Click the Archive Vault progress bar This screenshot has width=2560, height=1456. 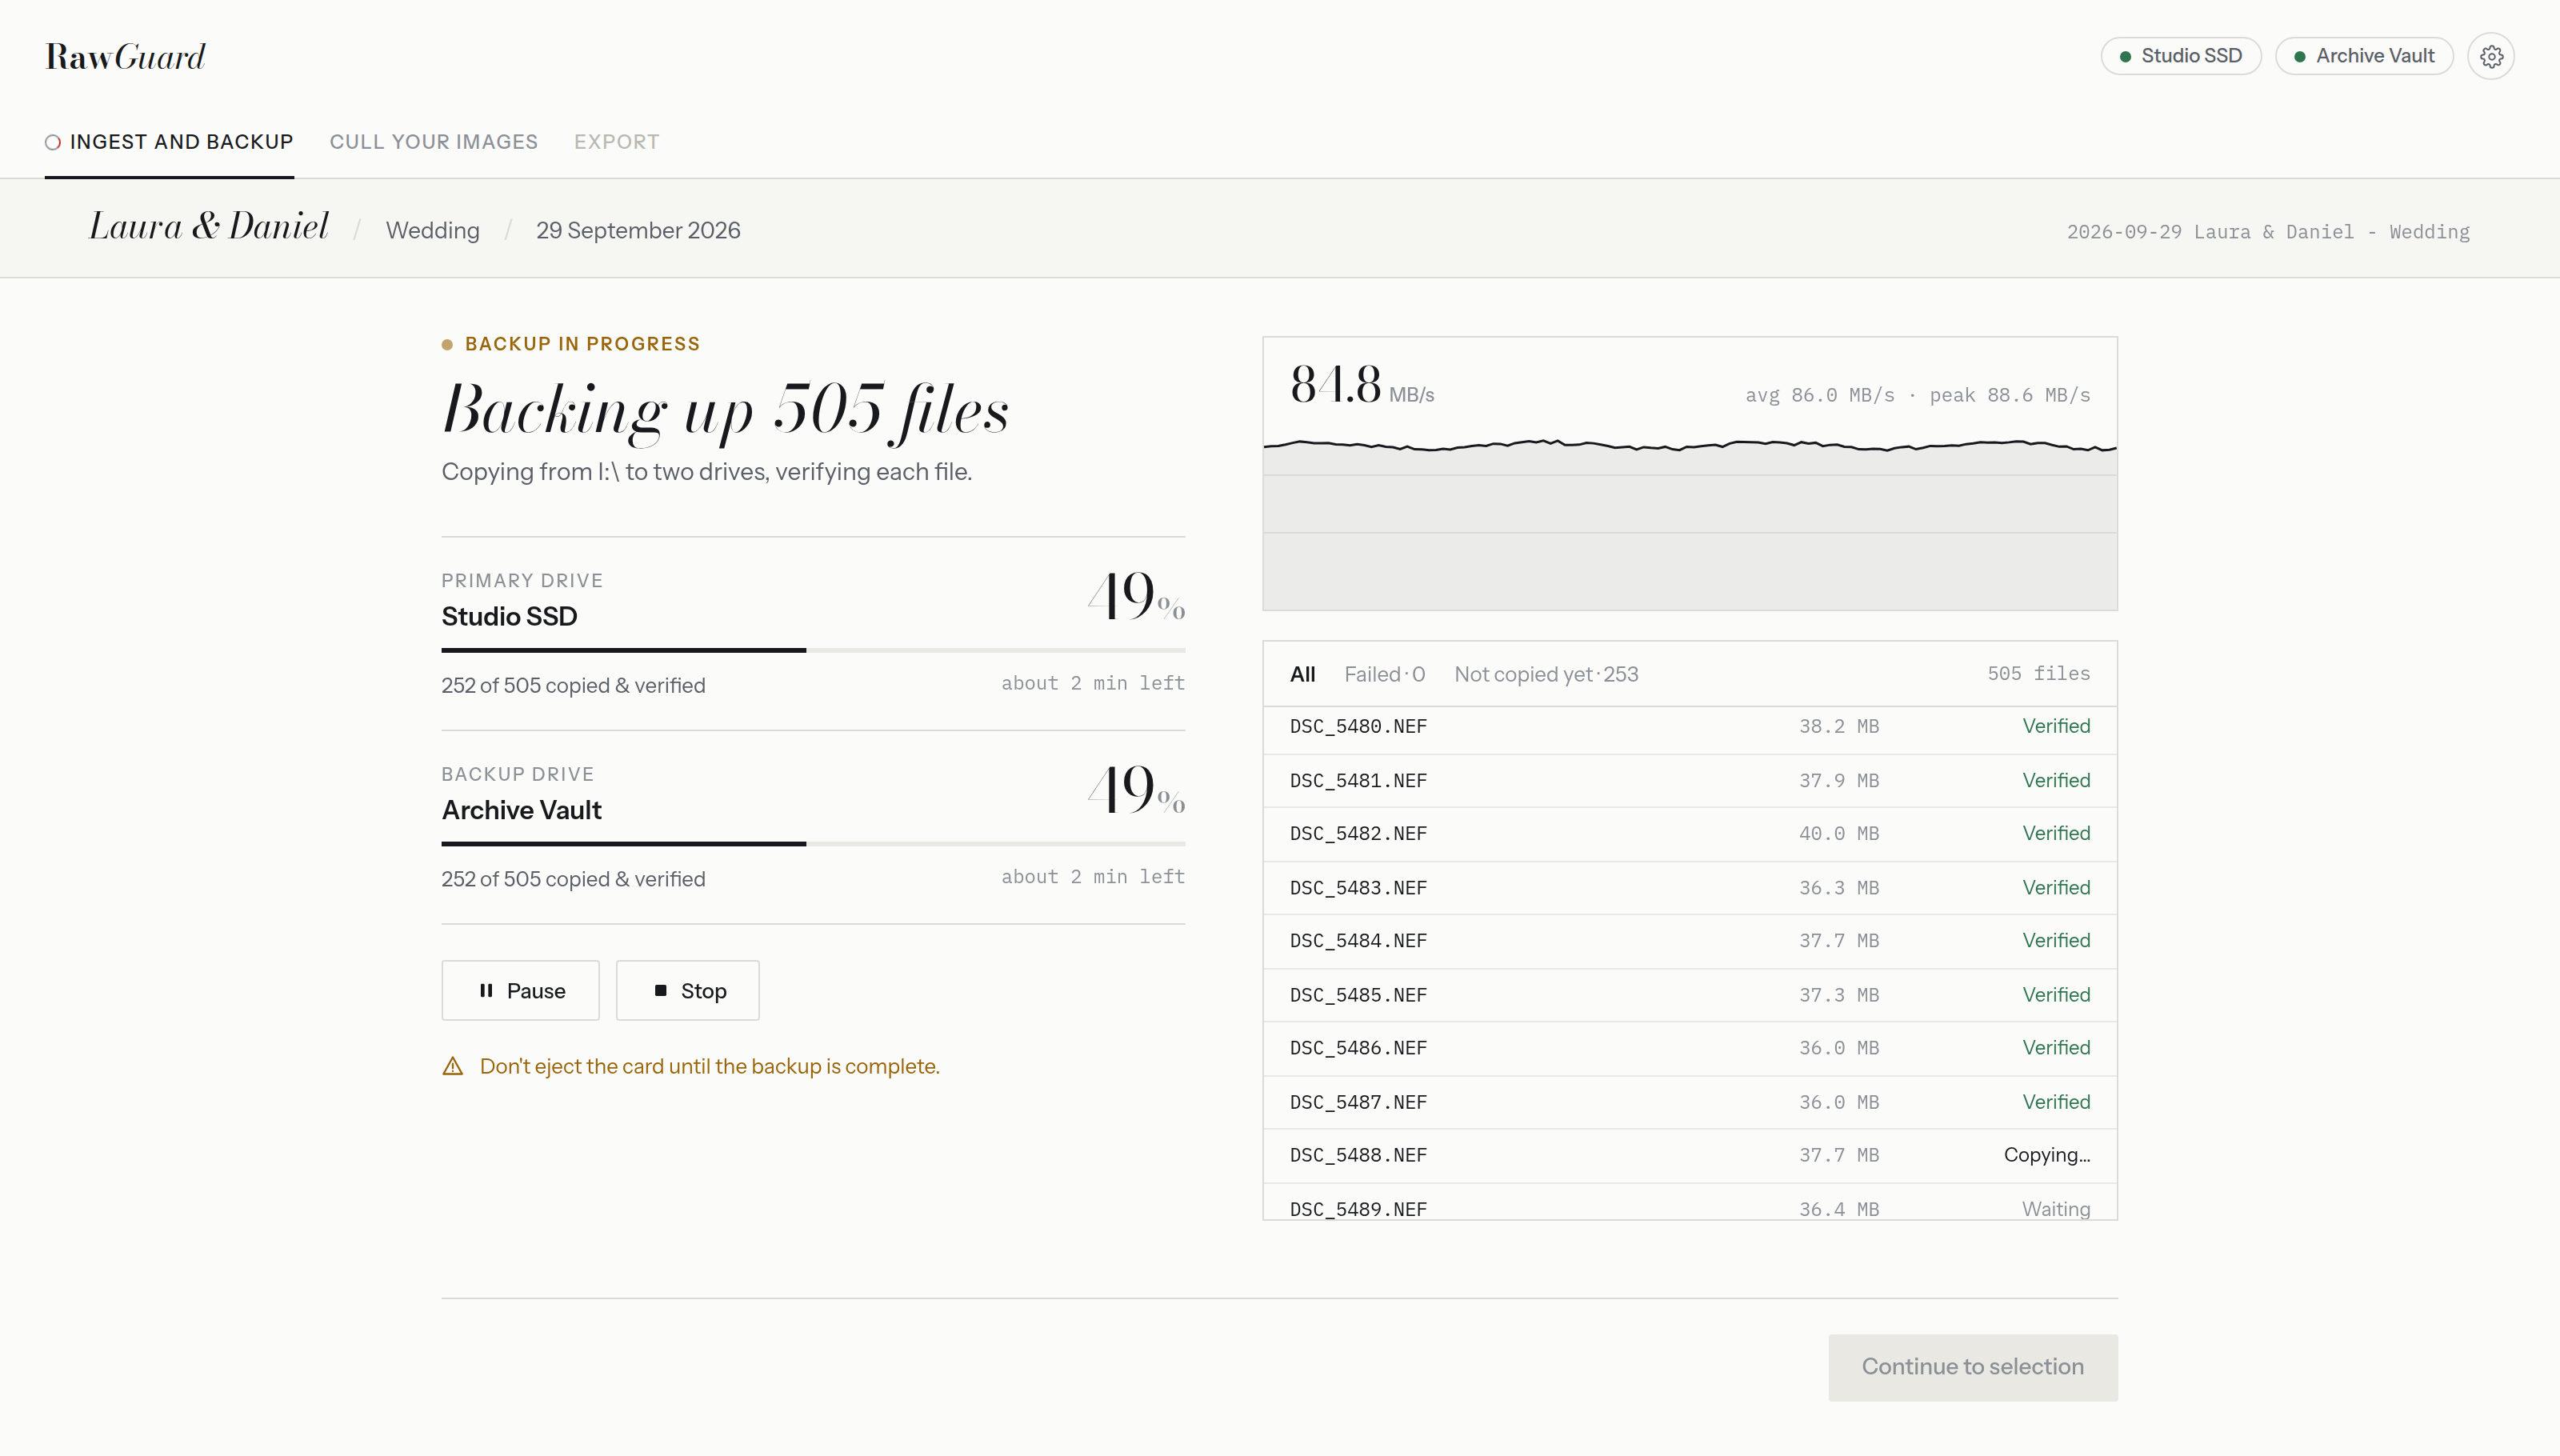[x=813, y=844]
